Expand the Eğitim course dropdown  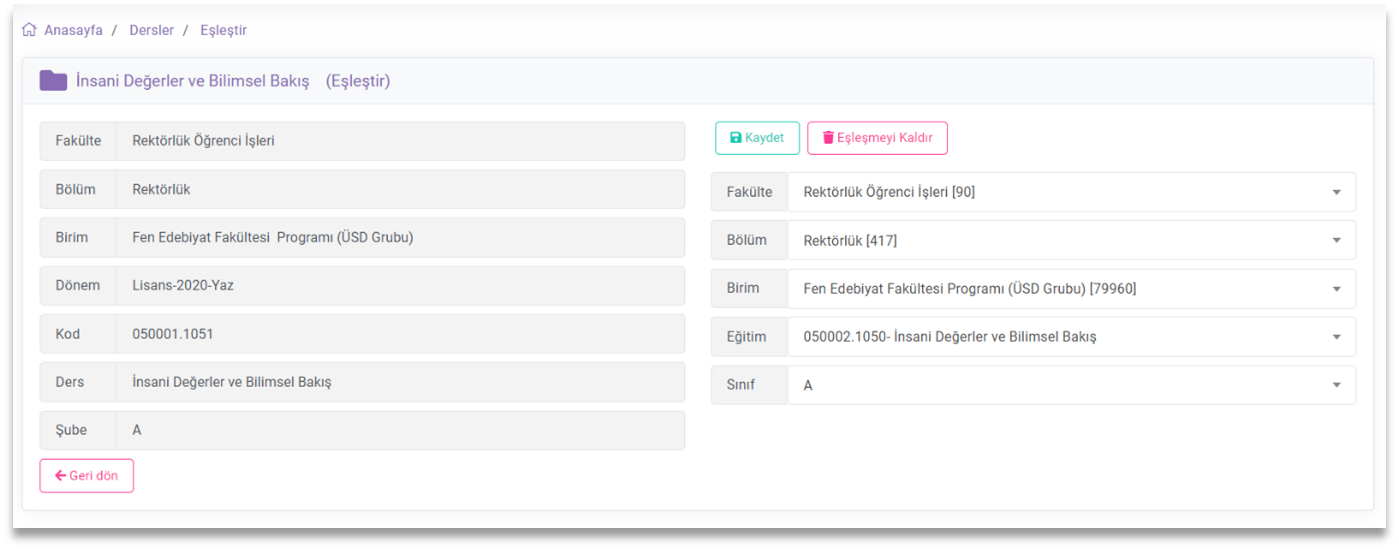tap(1070, 337)
